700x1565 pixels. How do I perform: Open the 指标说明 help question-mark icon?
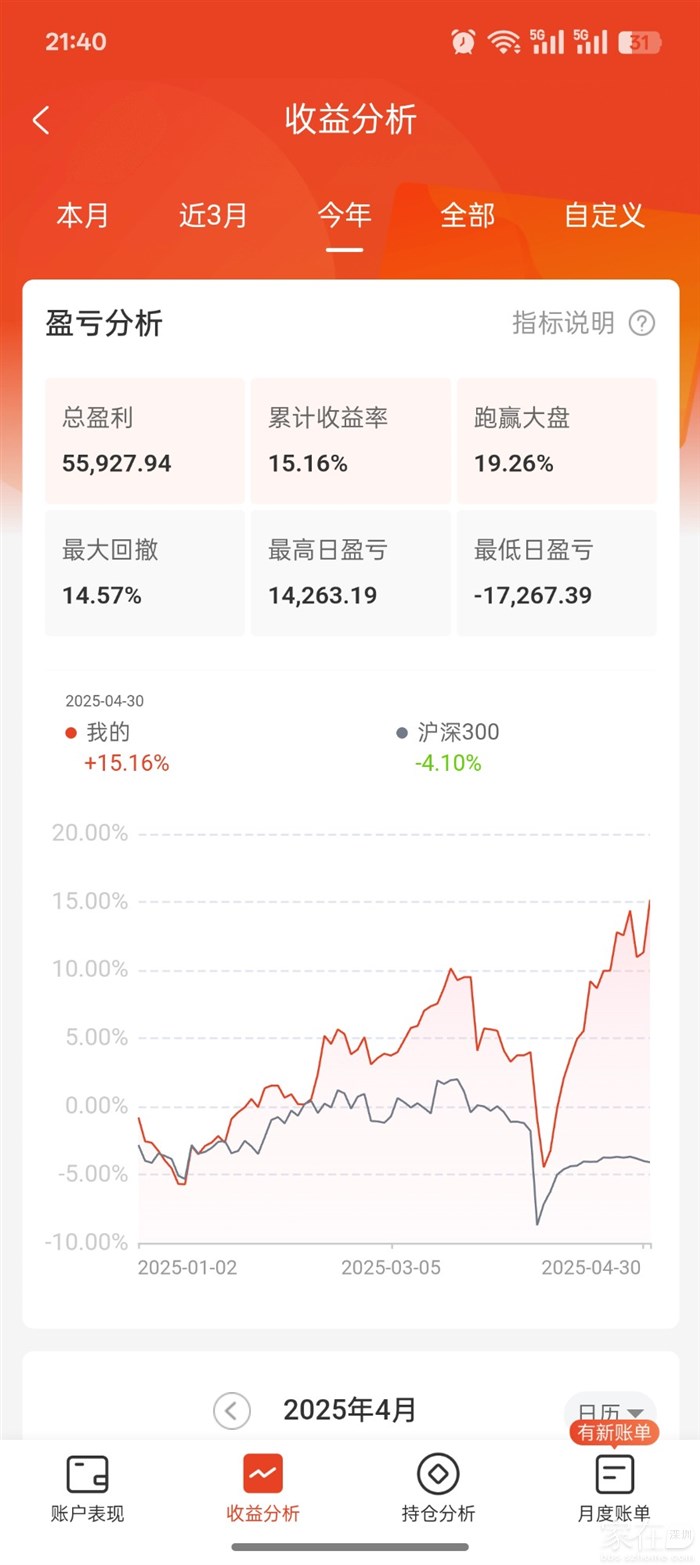tap(642, 323)
